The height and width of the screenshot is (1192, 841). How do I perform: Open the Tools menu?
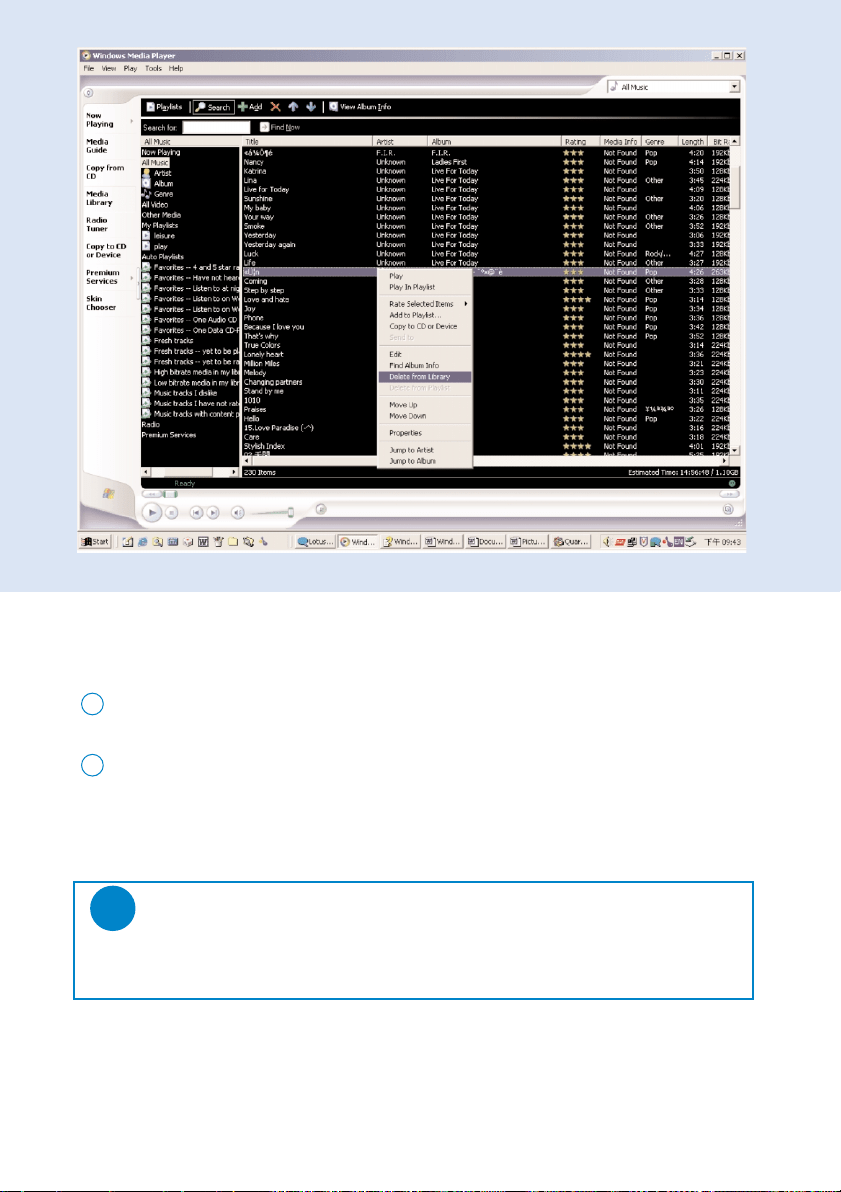[153, 68]
